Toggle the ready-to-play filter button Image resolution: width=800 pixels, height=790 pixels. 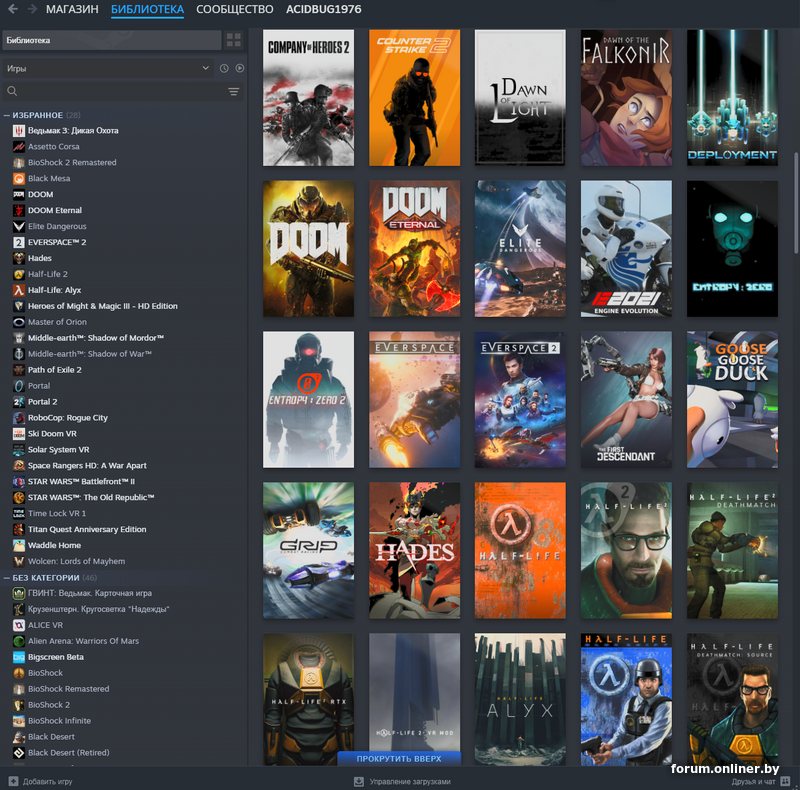pos(239,68)
